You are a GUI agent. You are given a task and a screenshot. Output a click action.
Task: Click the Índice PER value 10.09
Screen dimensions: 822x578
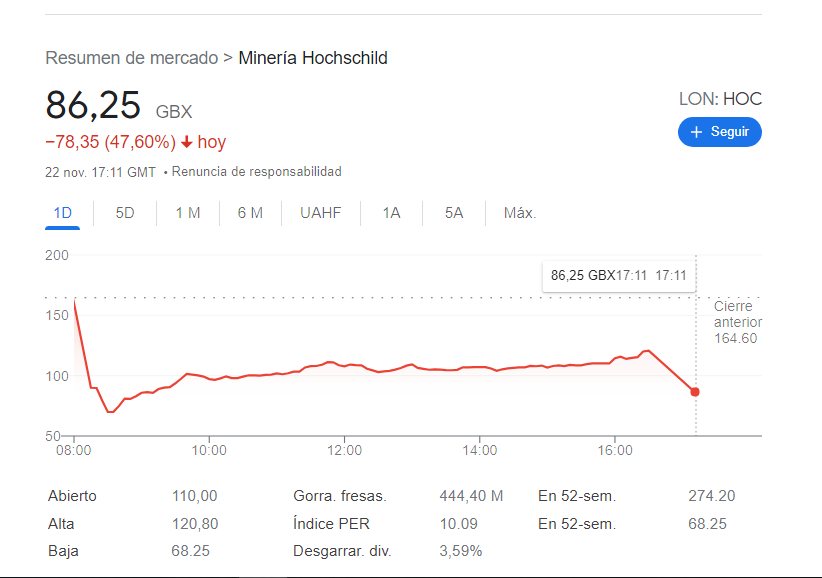458,524
